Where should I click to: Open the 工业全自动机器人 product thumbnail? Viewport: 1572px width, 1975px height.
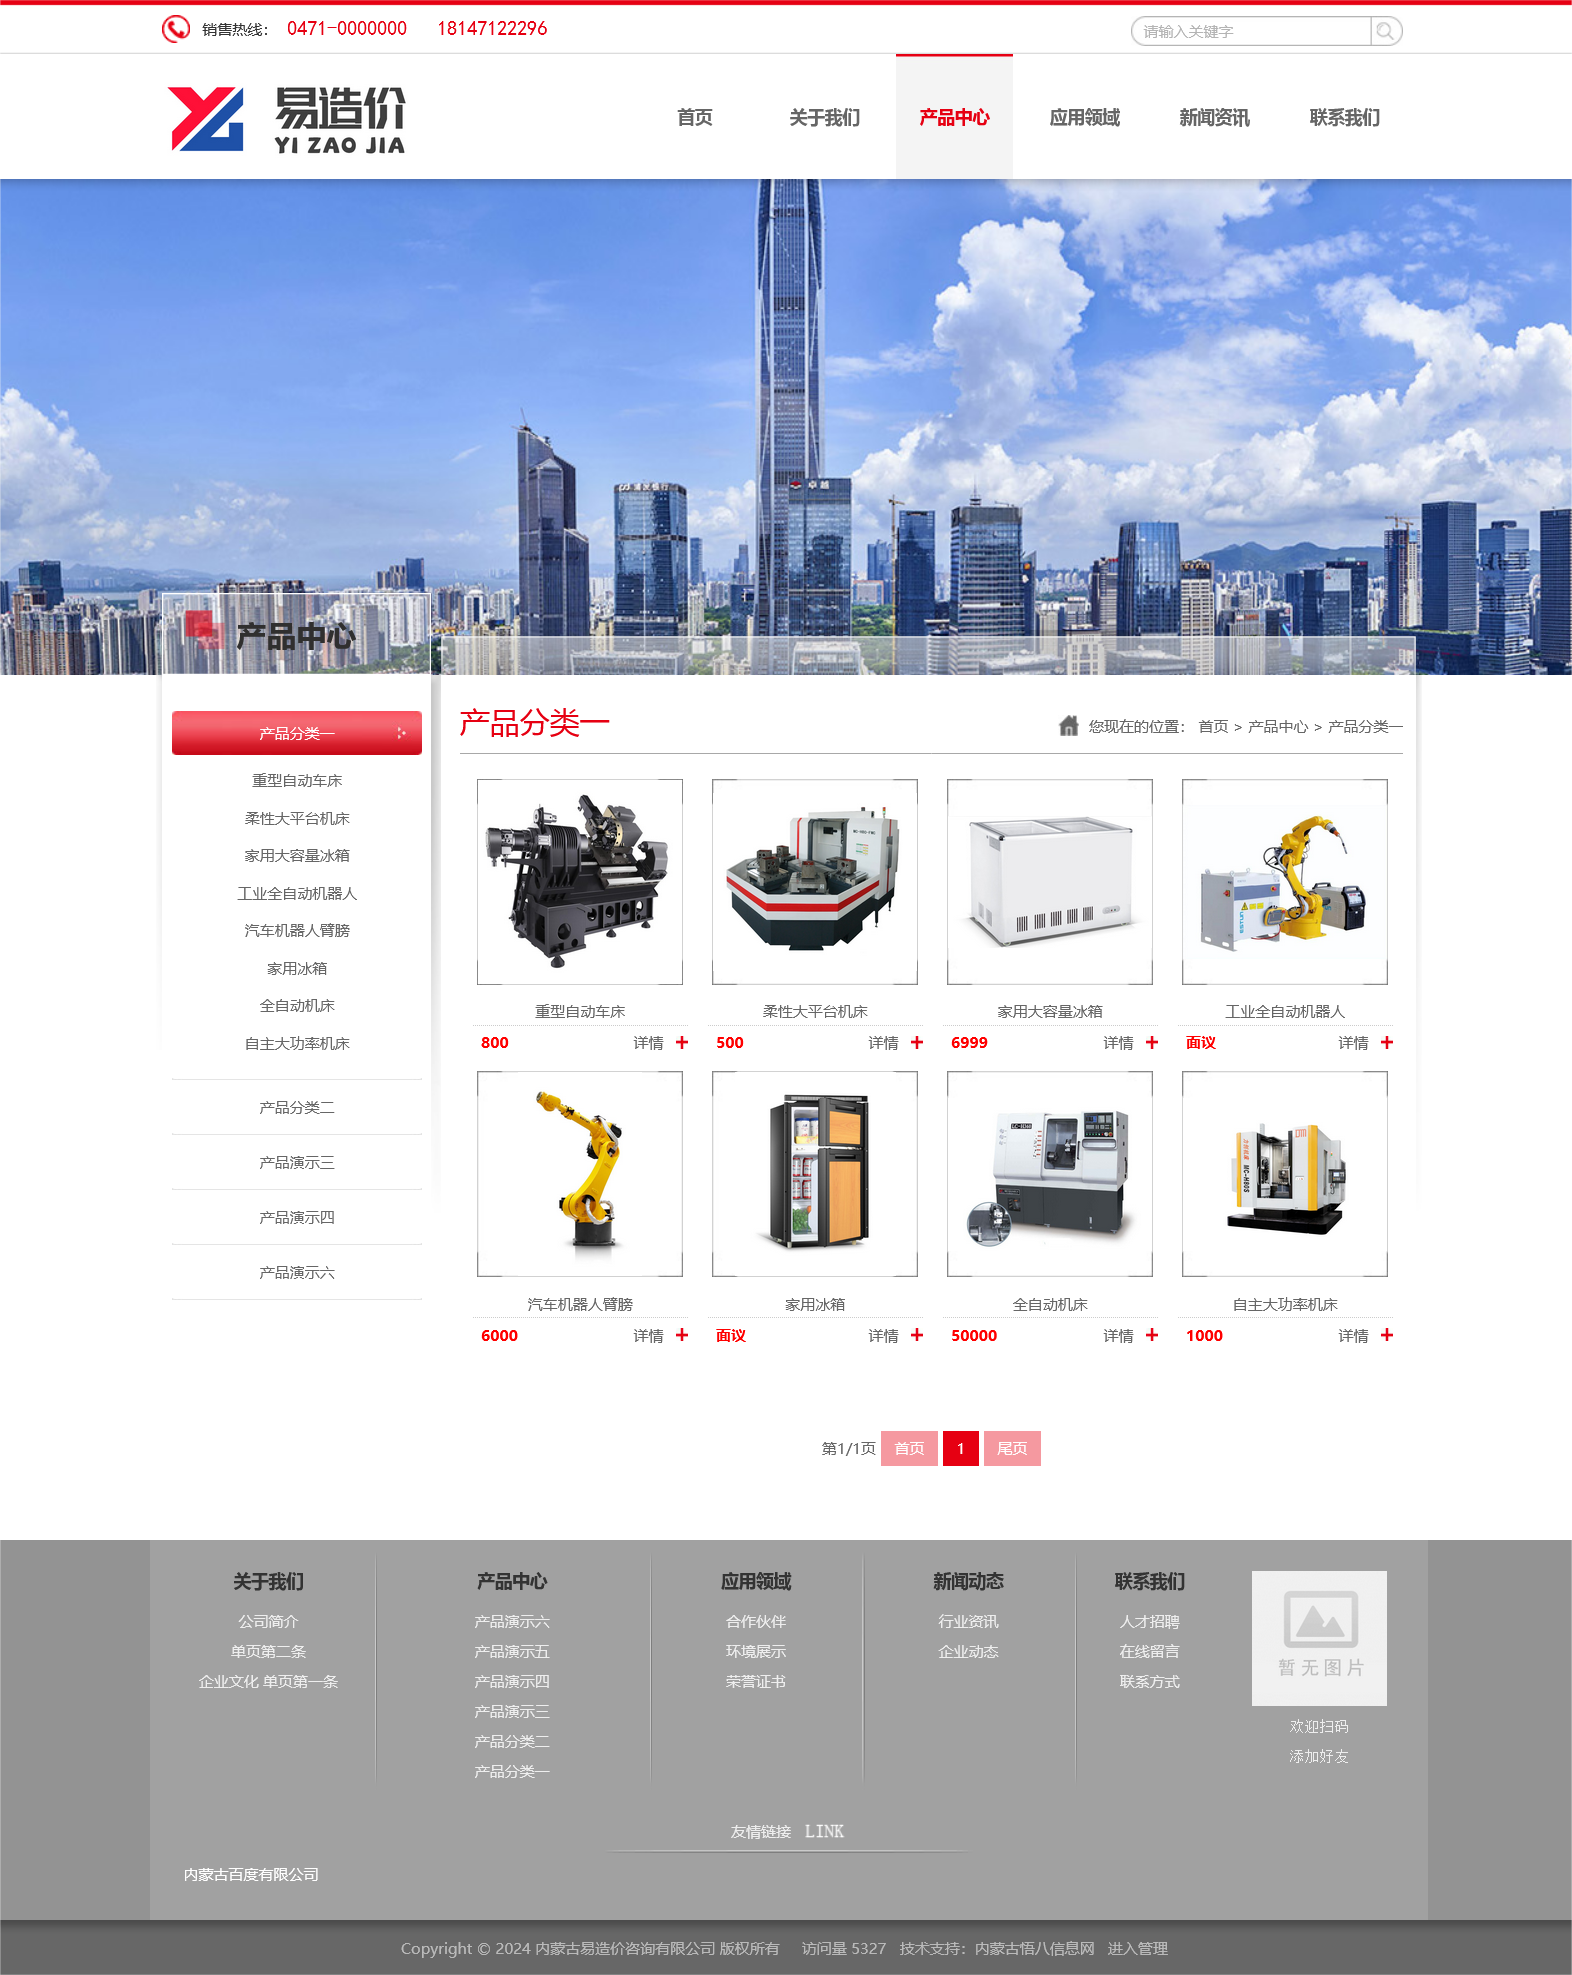click(x=1284, y=881)
